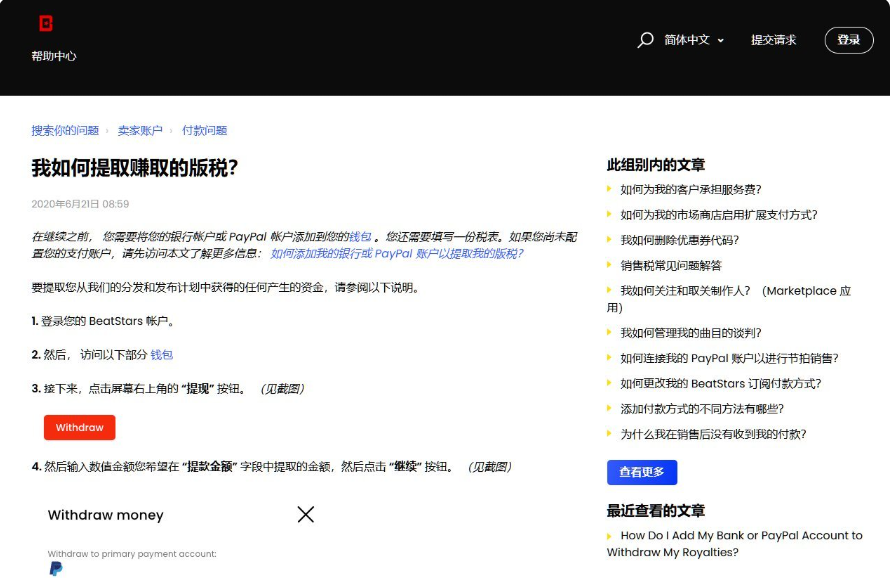Click the 钱包 link in step 2
The width and height of the screenshot is (895, 578).
(x=162, y=355)
